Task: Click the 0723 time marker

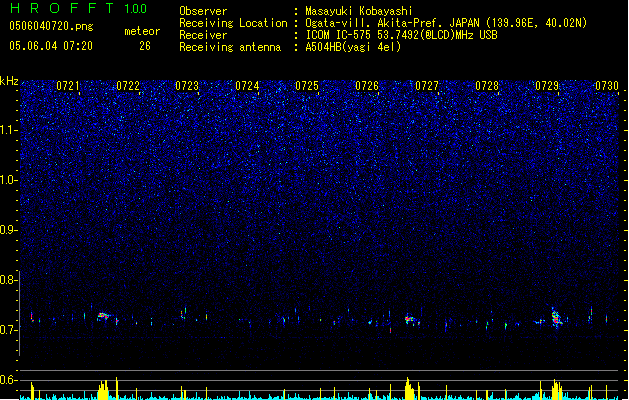Action: pyautogui.click(x=187, y=86)
